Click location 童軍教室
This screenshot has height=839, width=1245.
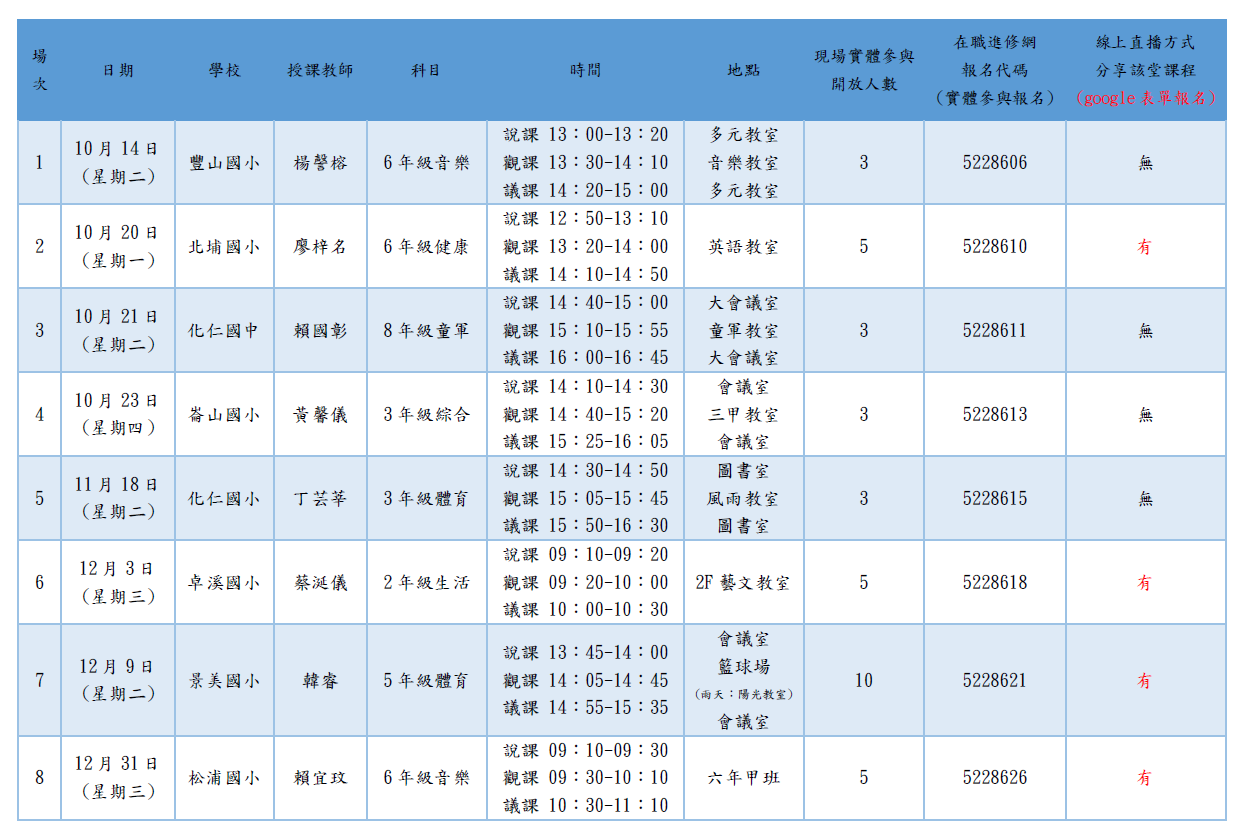pyautogui.click(x=743, y=331)
